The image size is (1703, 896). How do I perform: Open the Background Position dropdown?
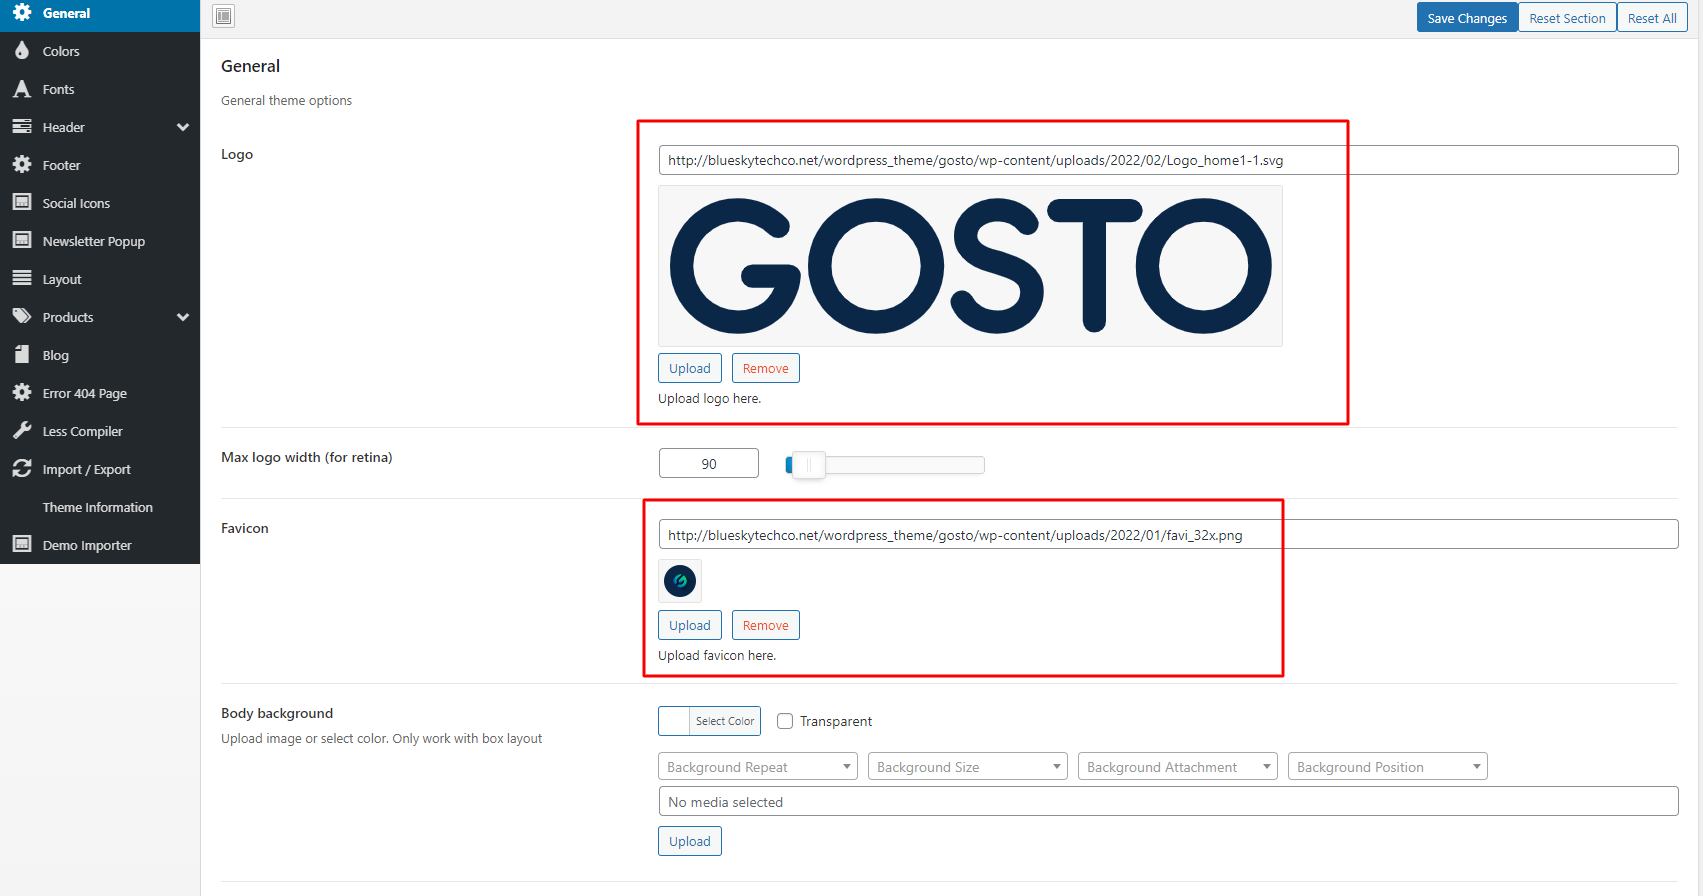click(x=1388, y=767)
